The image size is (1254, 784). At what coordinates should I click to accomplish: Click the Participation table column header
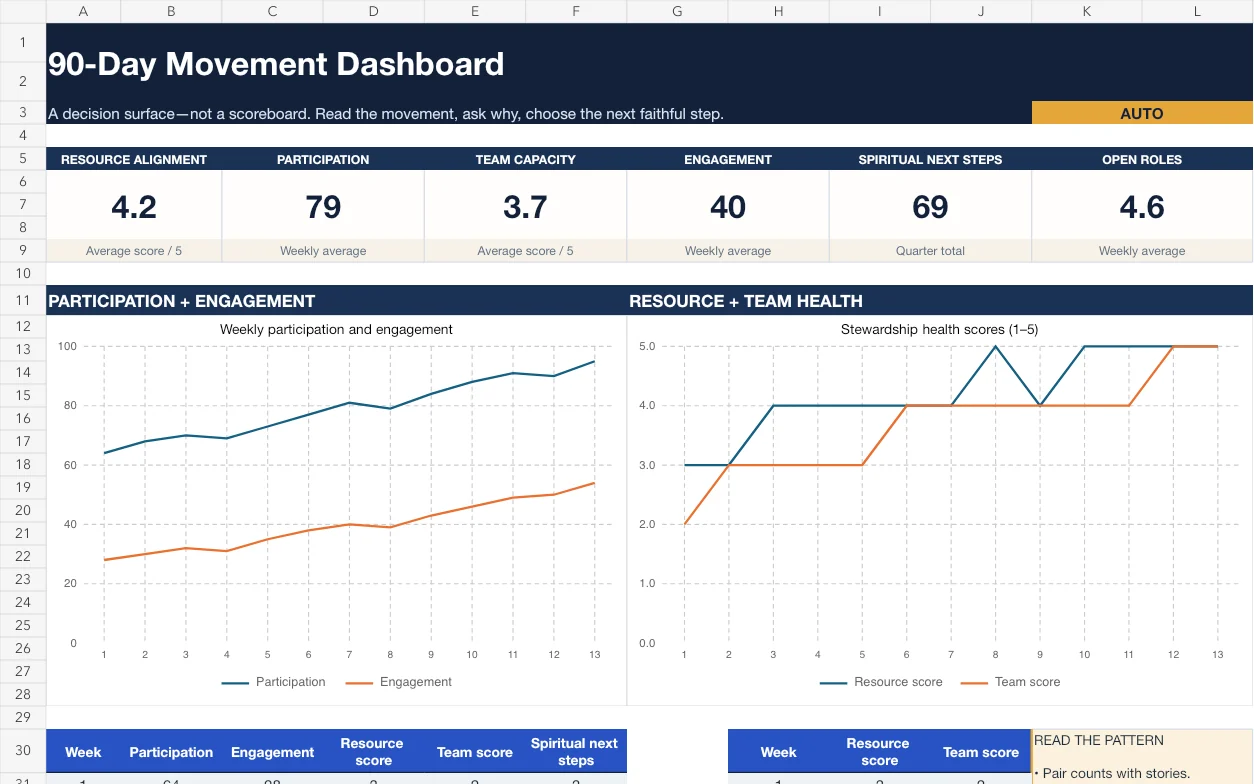coord(171,752)
